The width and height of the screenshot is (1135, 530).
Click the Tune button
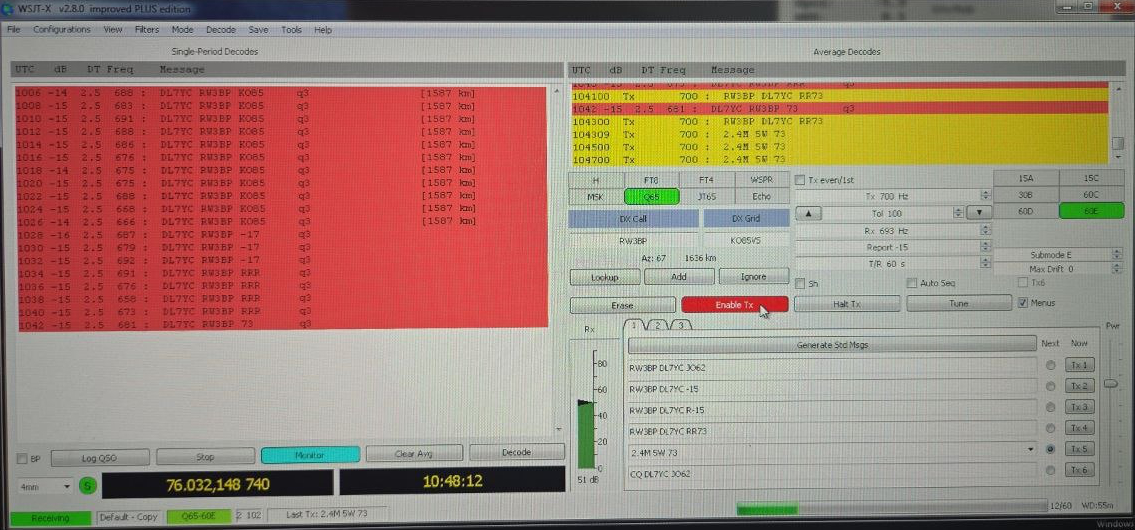coord(958,303)
